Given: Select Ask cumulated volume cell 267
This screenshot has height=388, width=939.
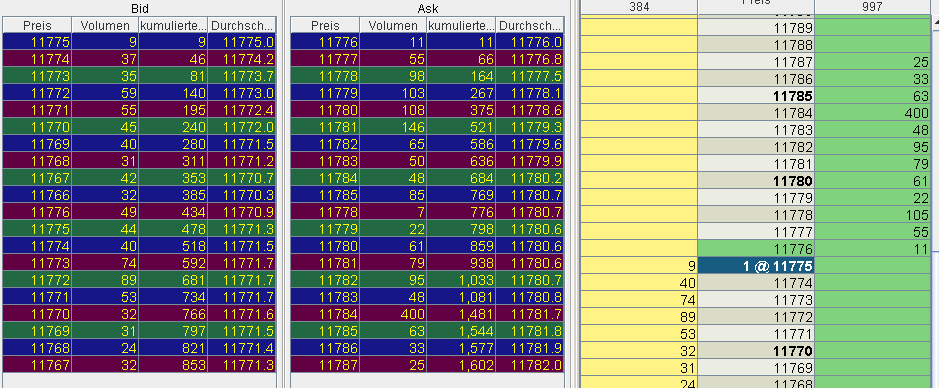Looking at the screenshot, I should coord(461,93).
